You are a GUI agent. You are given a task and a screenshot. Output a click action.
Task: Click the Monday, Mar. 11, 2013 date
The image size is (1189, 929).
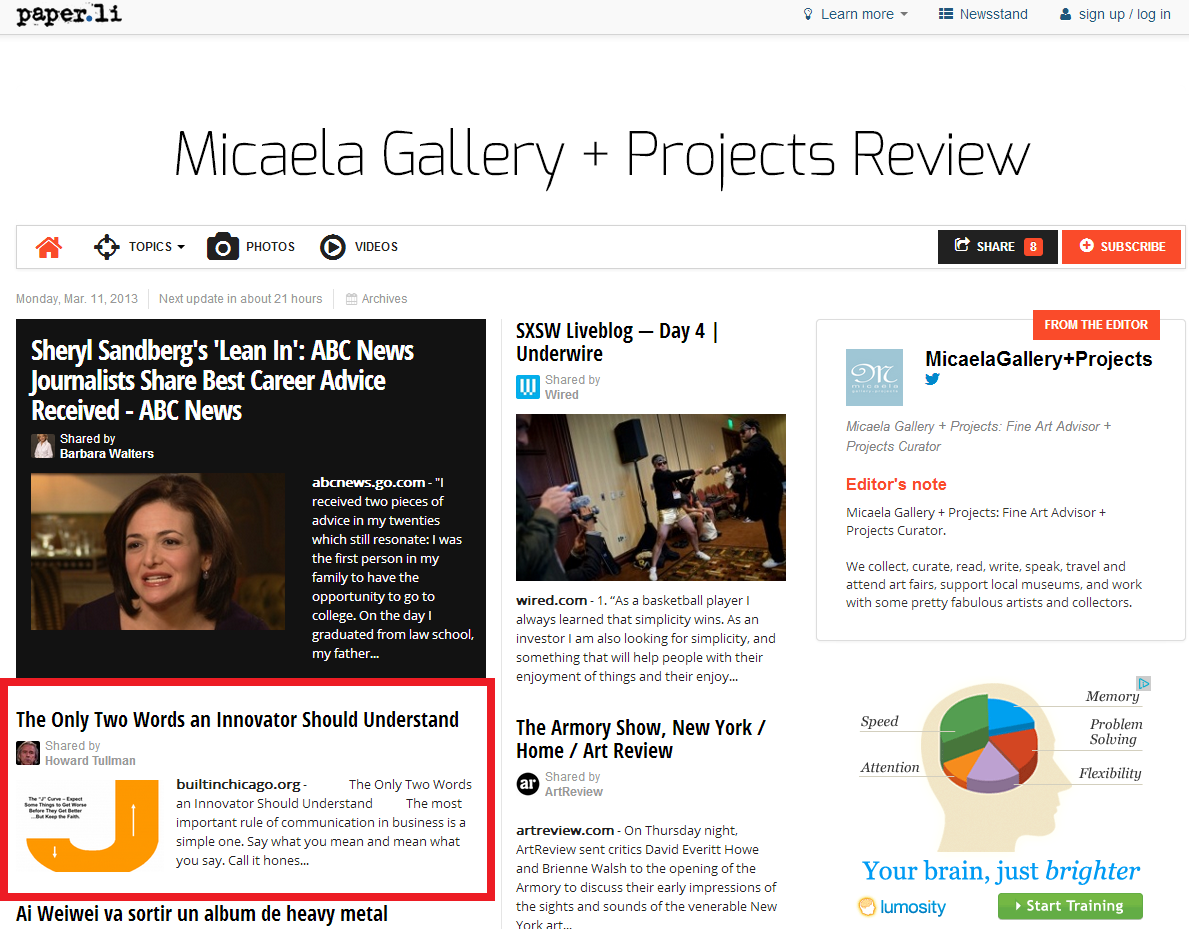[x=77, y=299]
